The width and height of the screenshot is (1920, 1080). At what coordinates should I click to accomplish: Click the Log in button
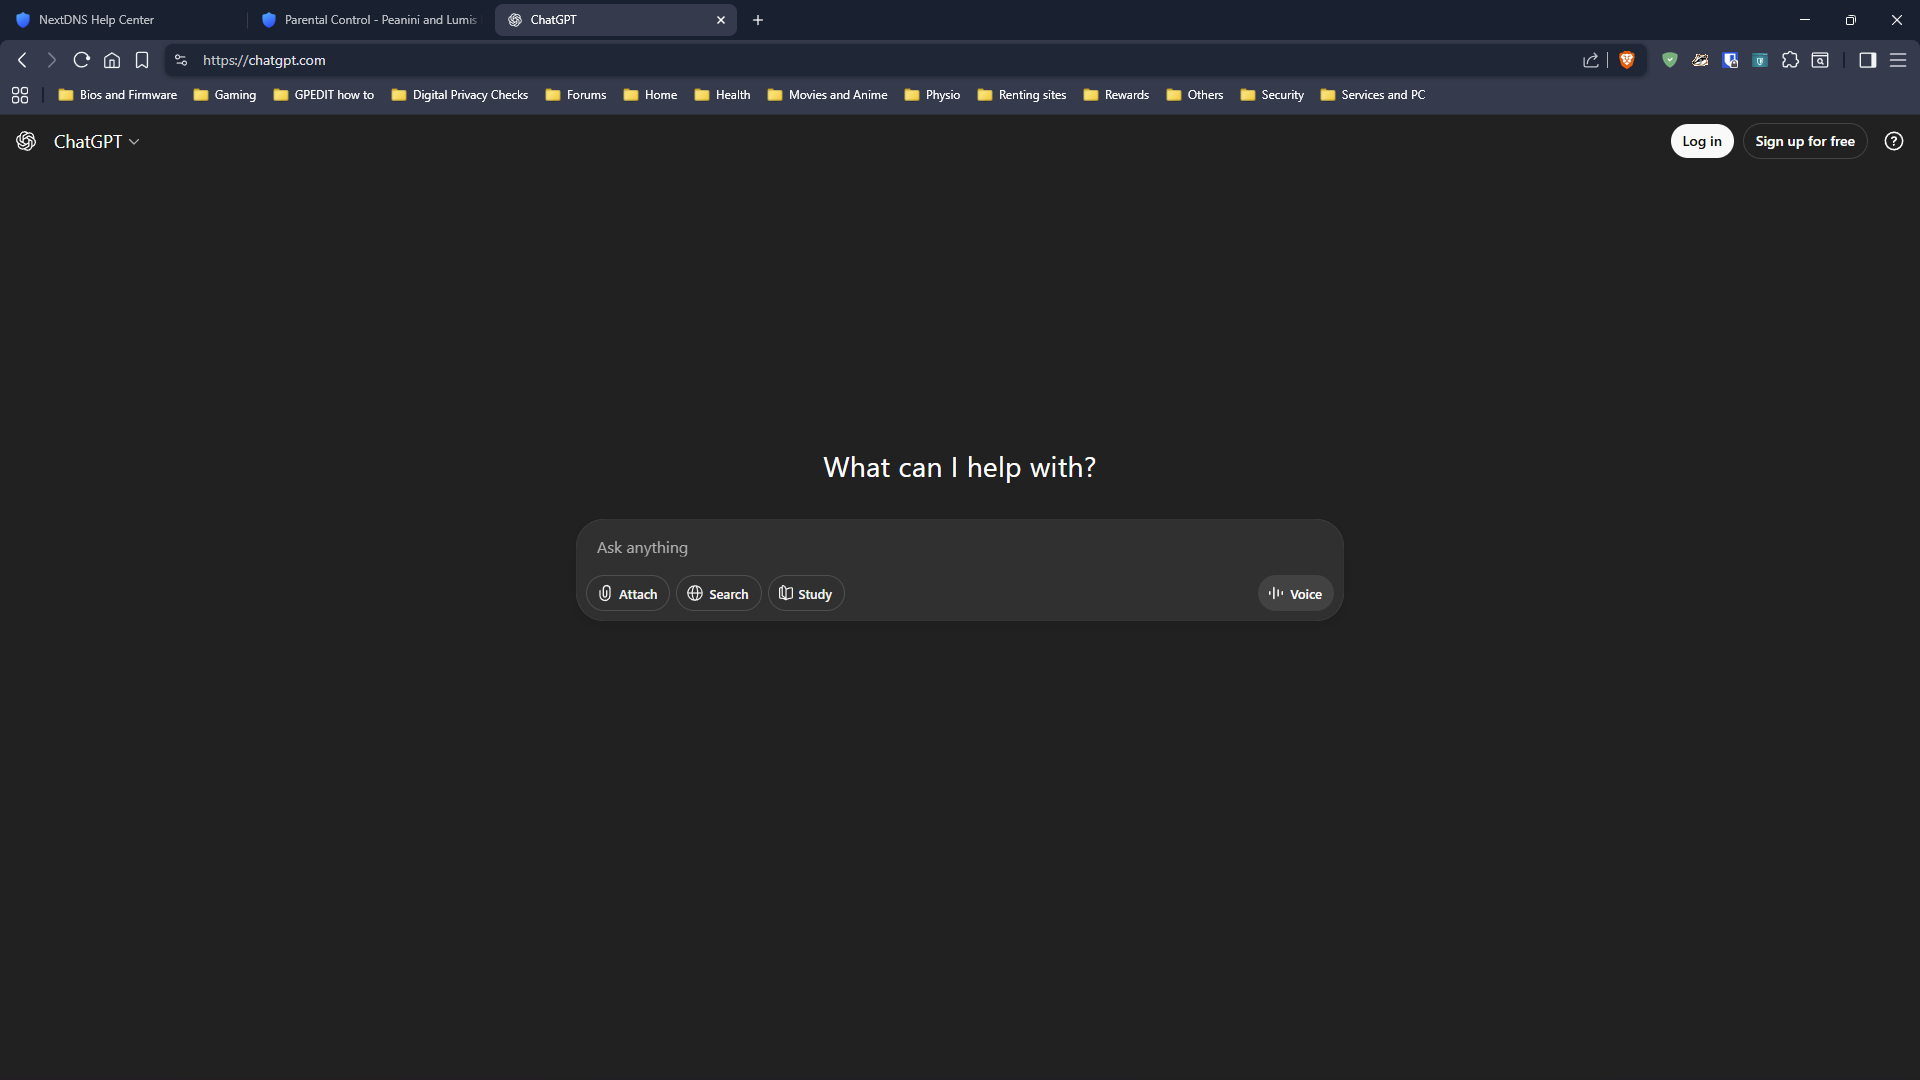coord(1701,141)
